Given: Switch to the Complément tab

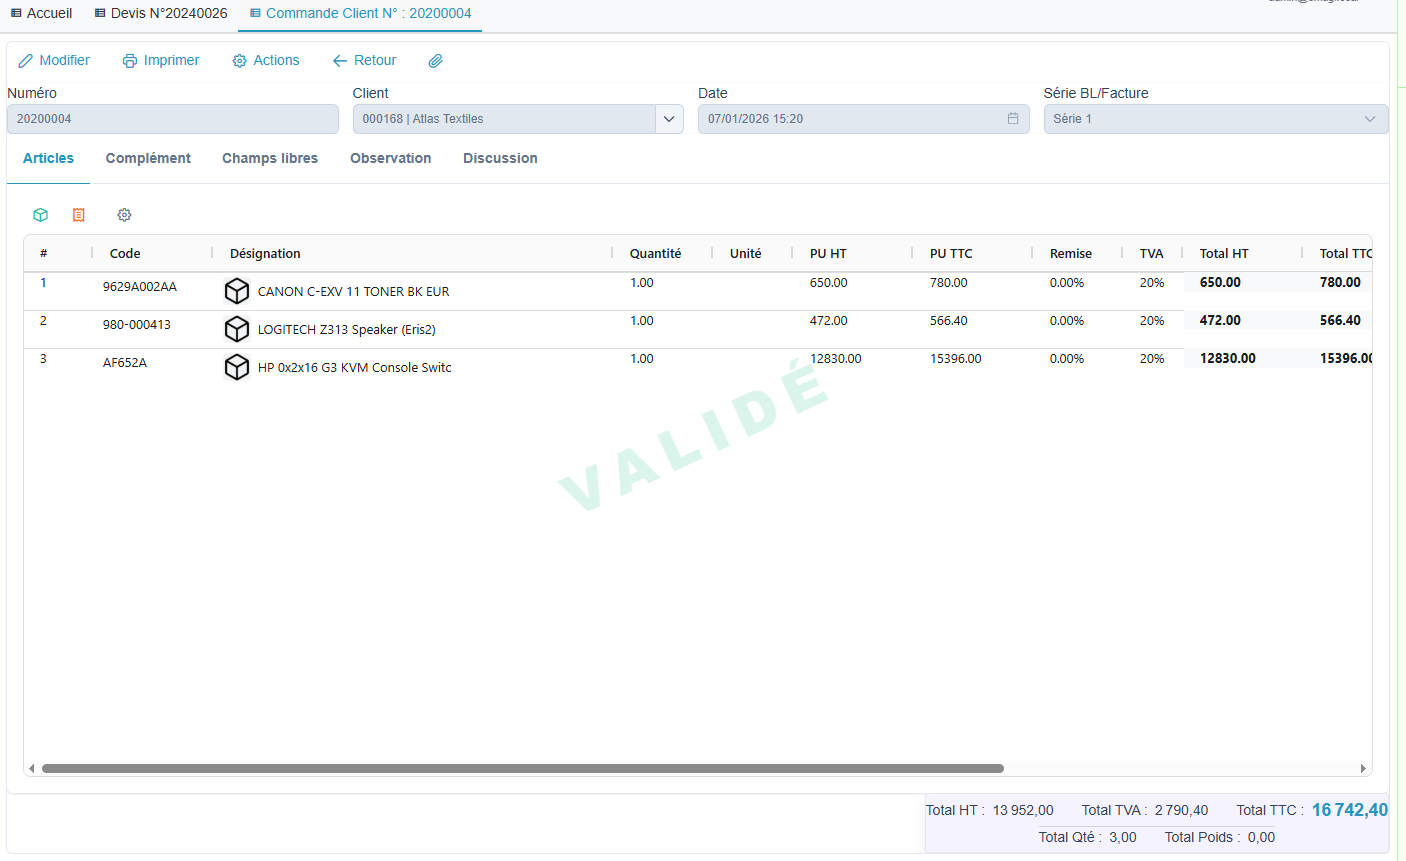Looking at the screenshot, I should click(x=148, y=158).
